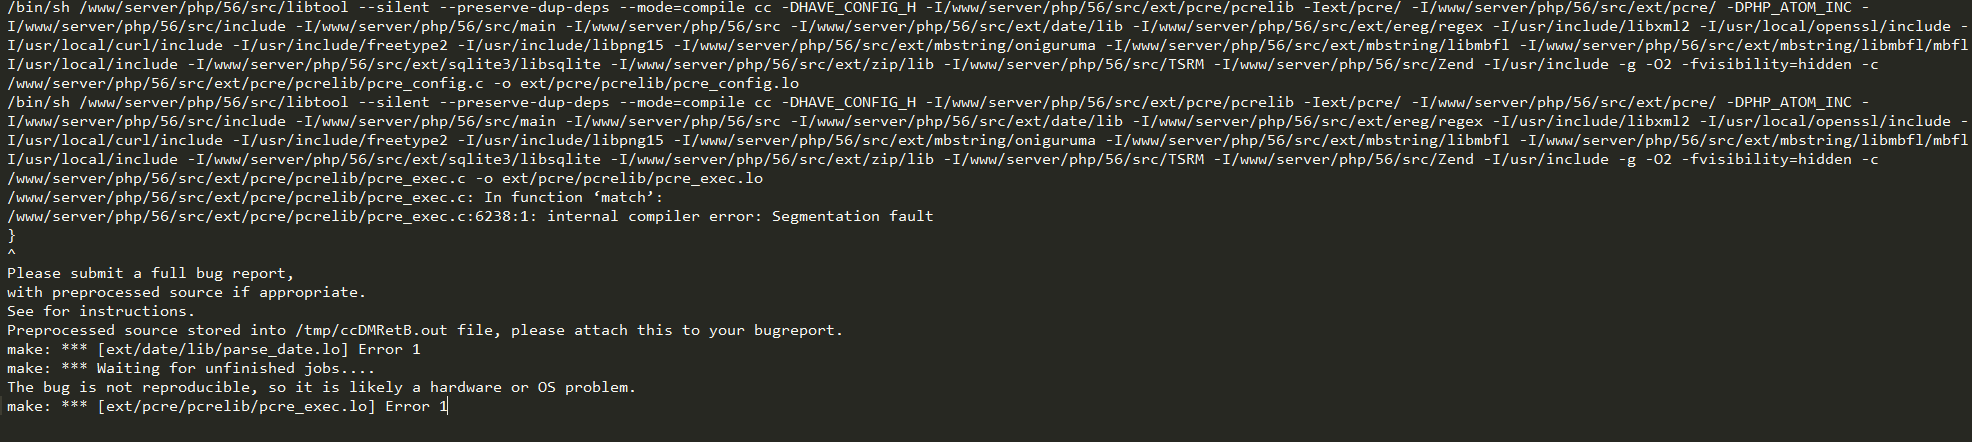Click the line 'Please submit a full bug report,'

151,273
